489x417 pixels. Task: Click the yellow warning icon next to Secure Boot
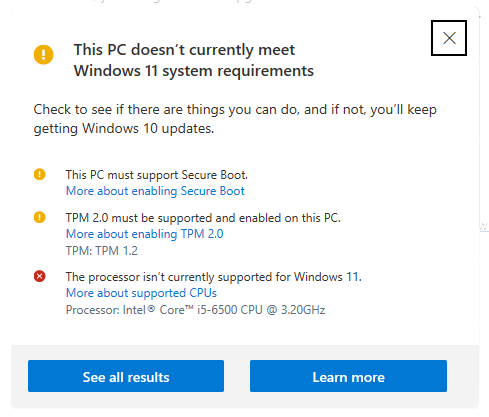40,174
